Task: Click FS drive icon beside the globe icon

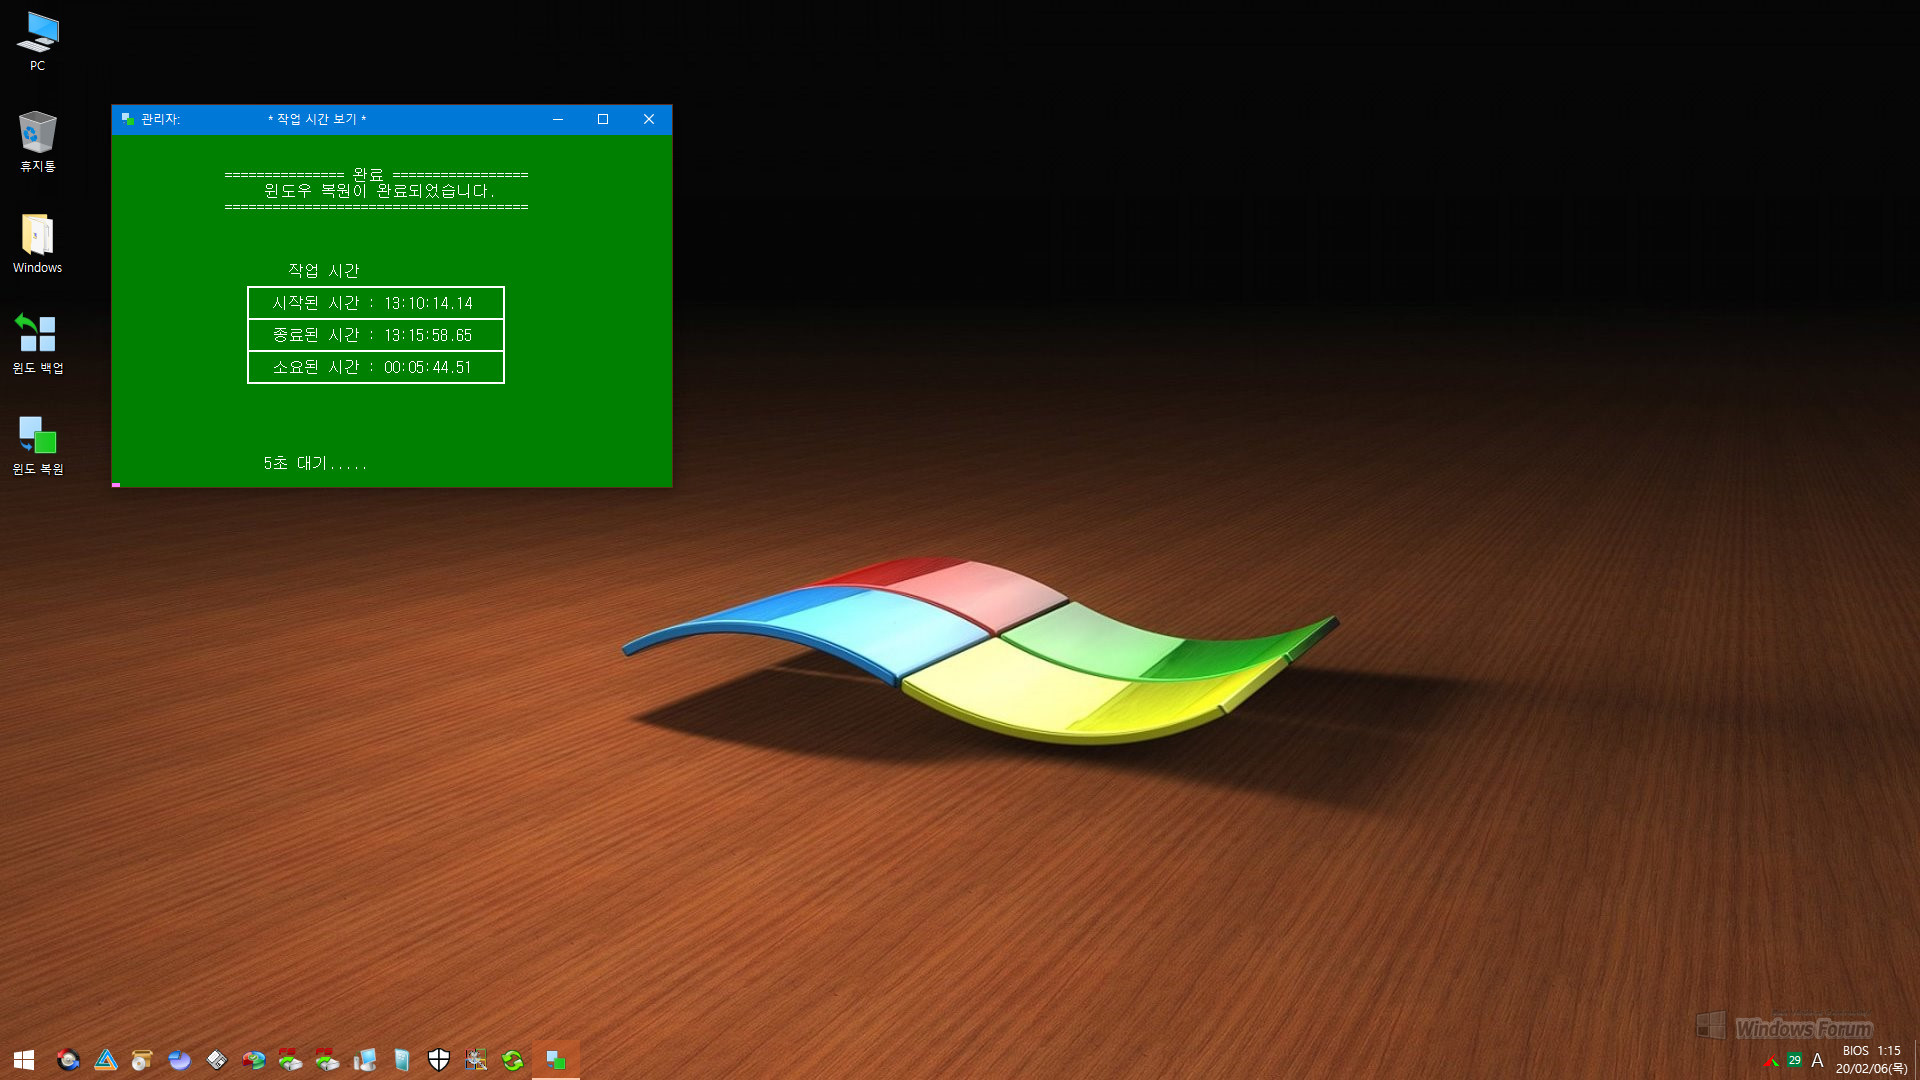Action: [290, 1060]
